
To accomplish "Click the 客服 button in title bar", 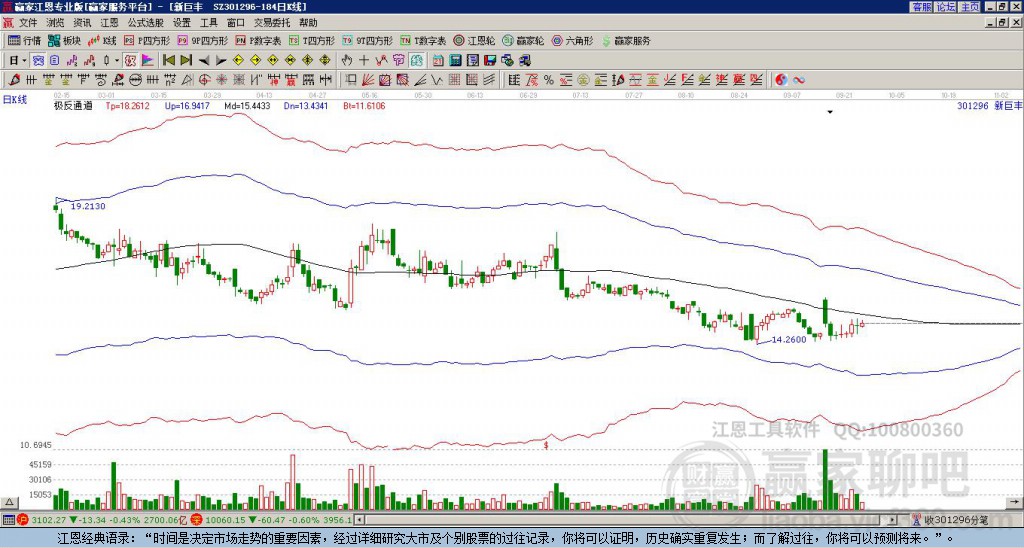I will coord(921,7).
